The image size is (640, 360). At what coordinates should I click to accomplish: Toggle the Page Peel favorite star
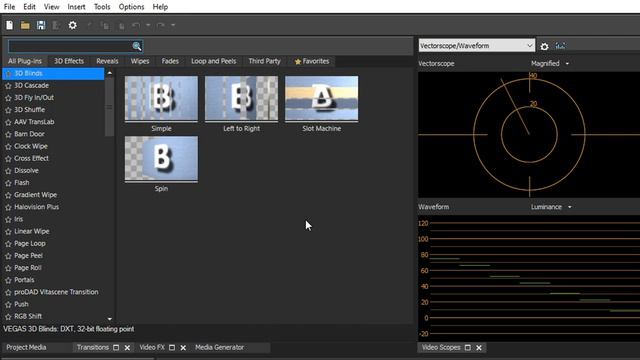click(8, 256)
